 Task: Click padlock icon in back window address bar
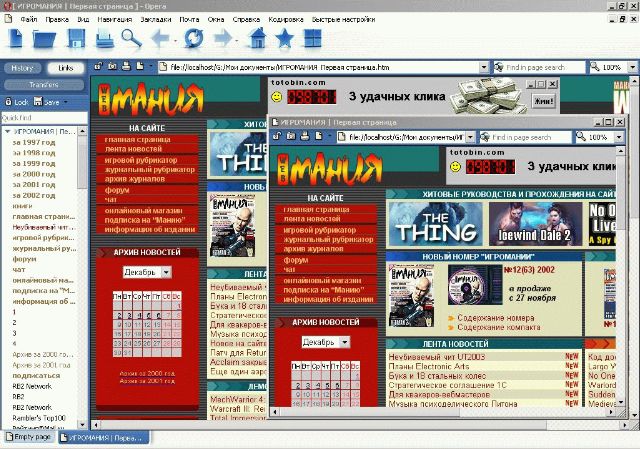(x=98, y=66)
